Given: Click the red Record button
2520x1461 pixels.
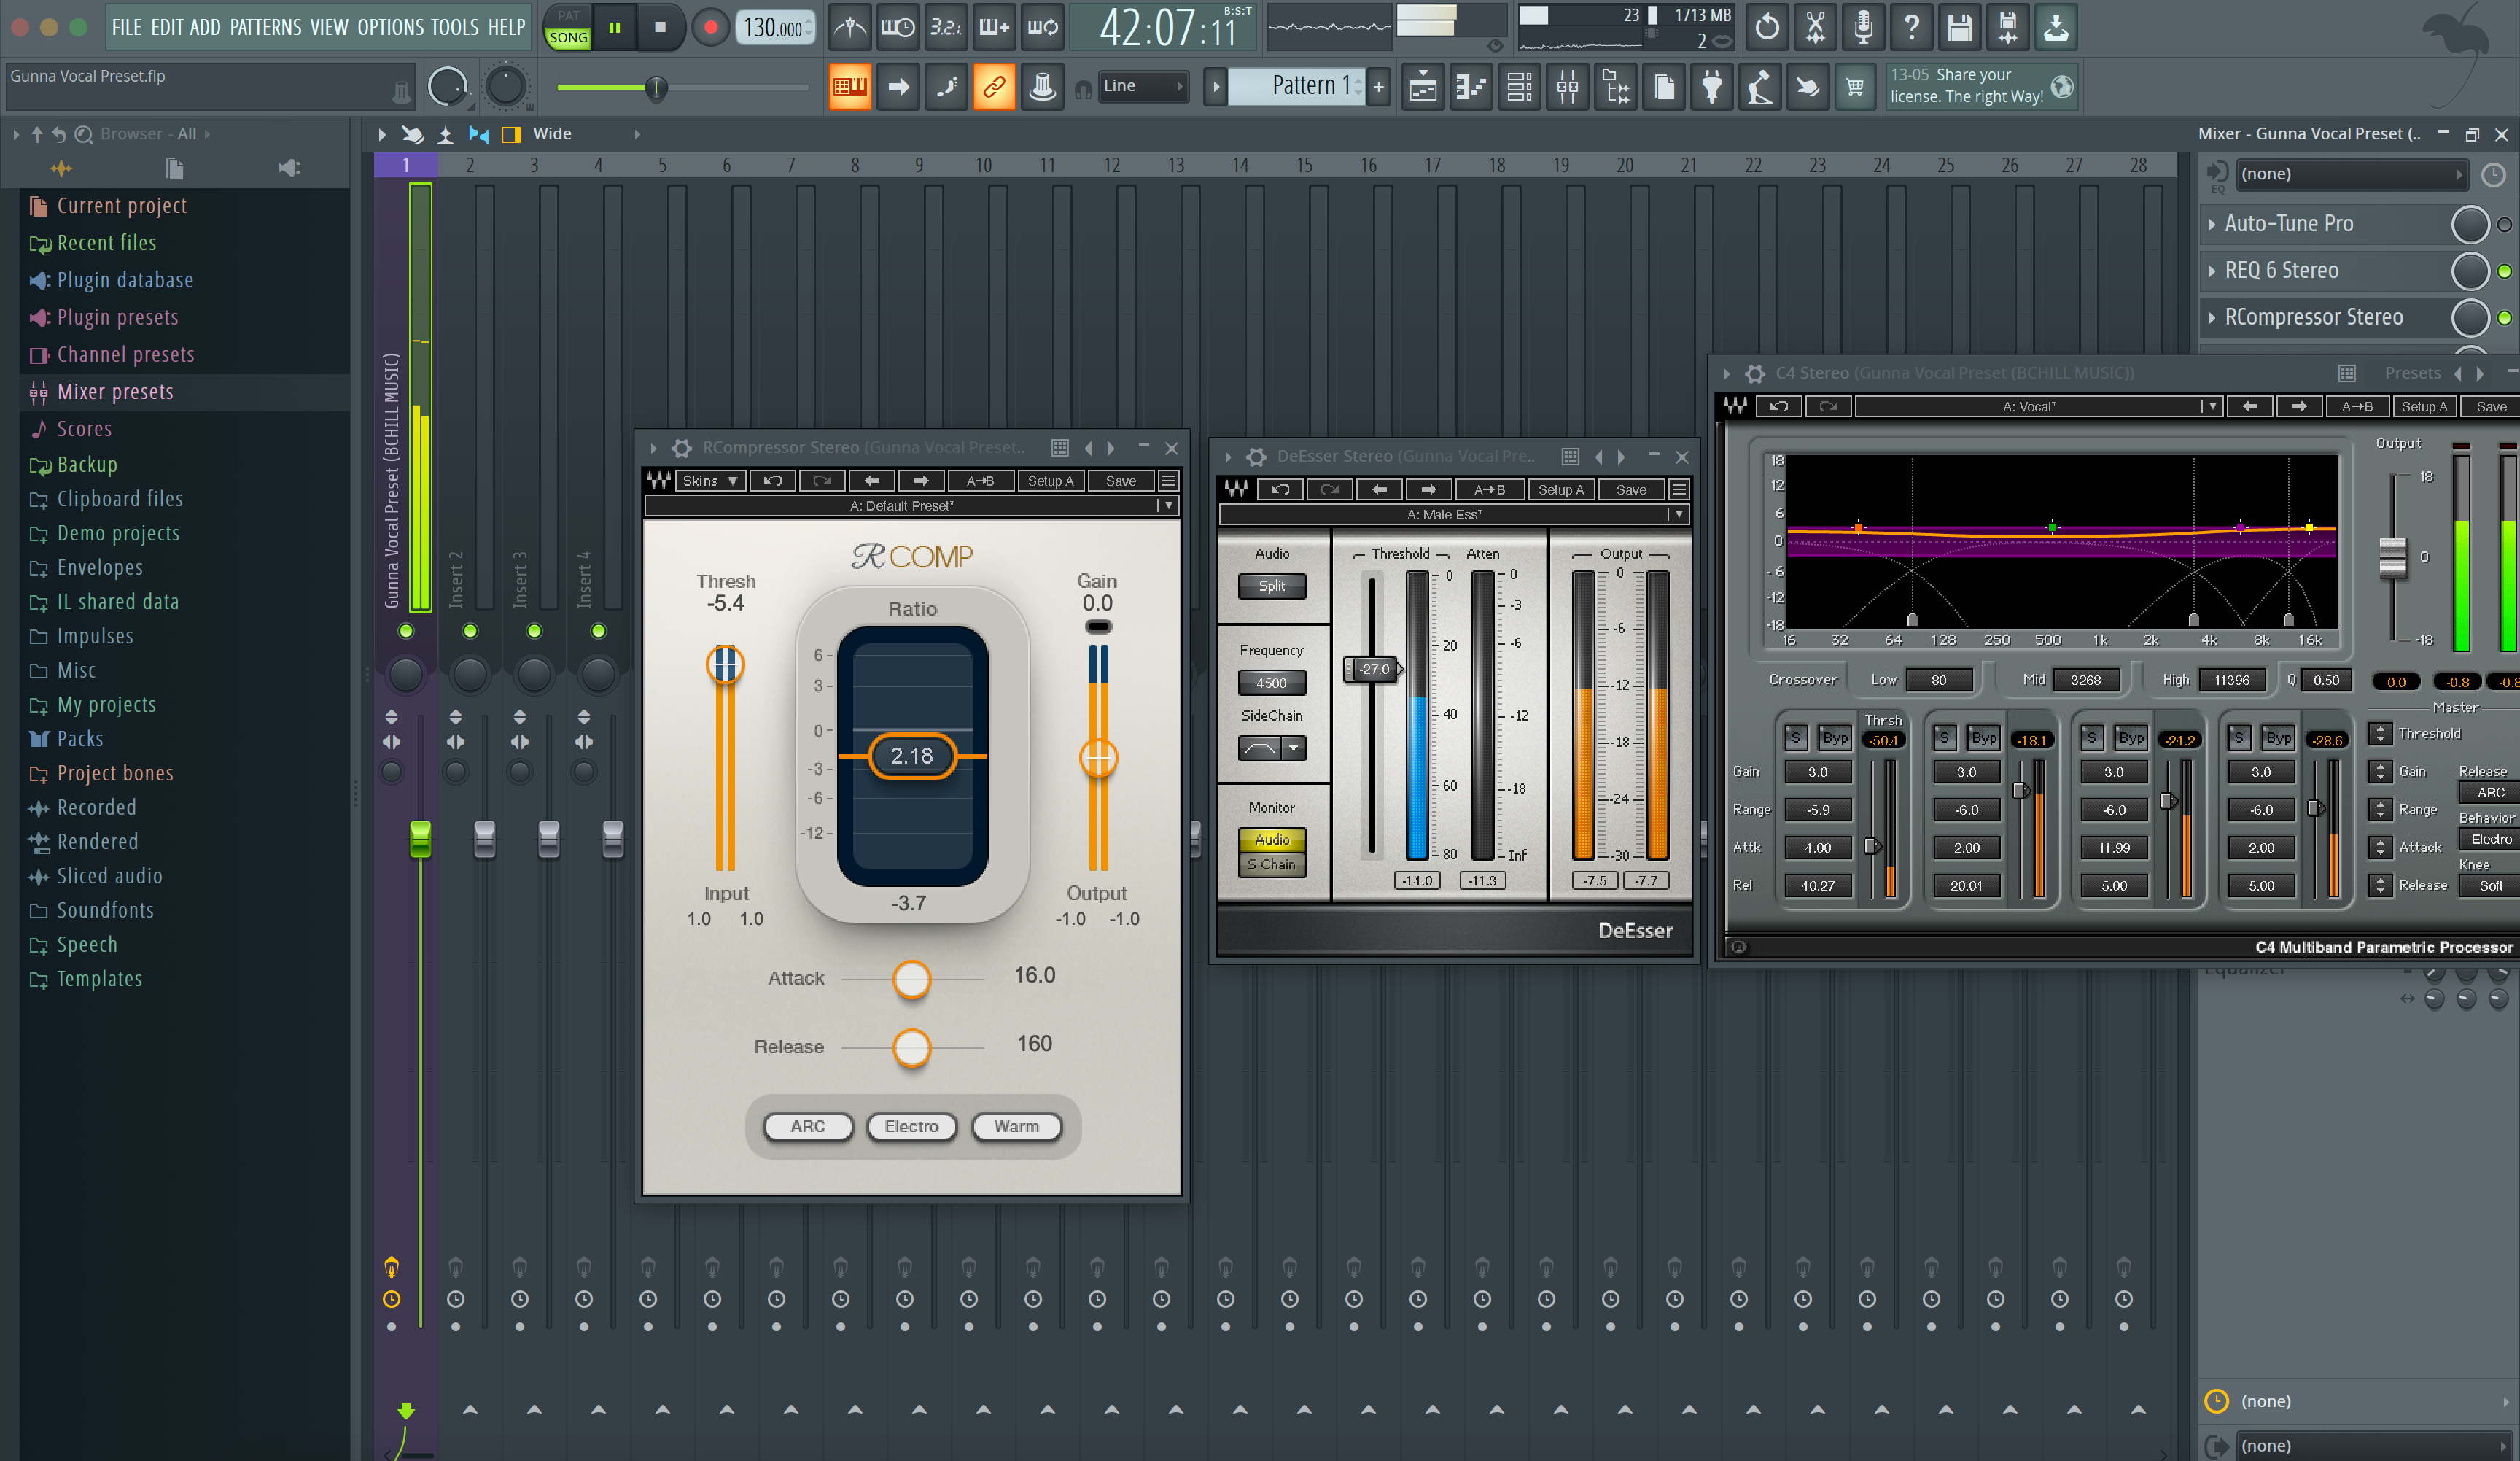Looking at the screenshot, I should (x=710, y=27).
